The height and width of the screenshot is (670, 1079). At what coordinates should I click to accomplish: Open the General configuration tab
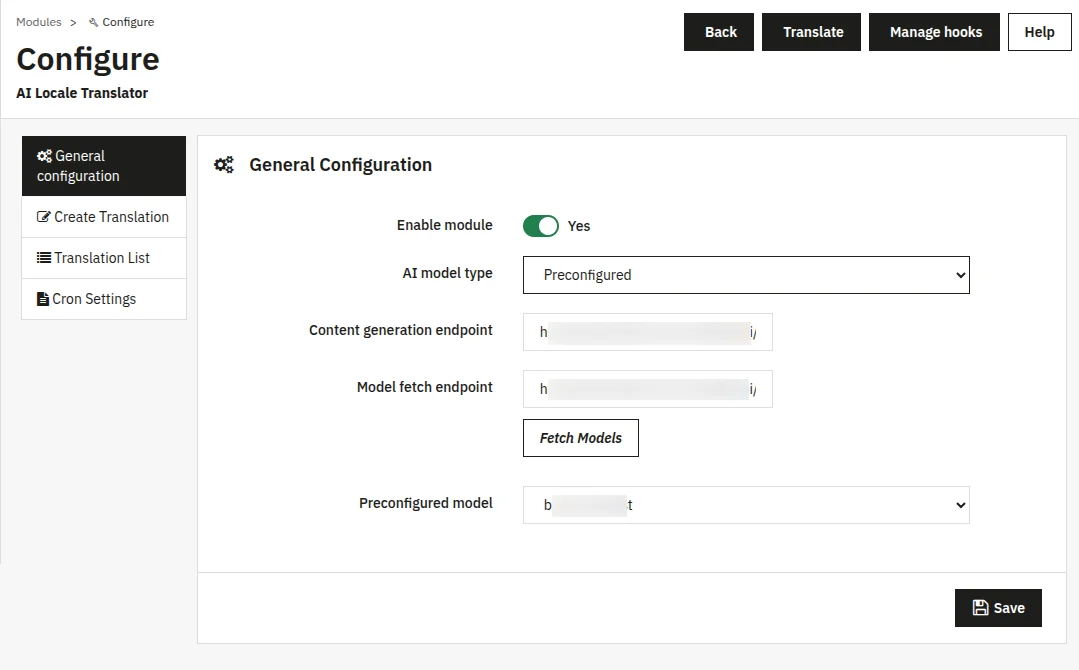(x=104, y=166)
